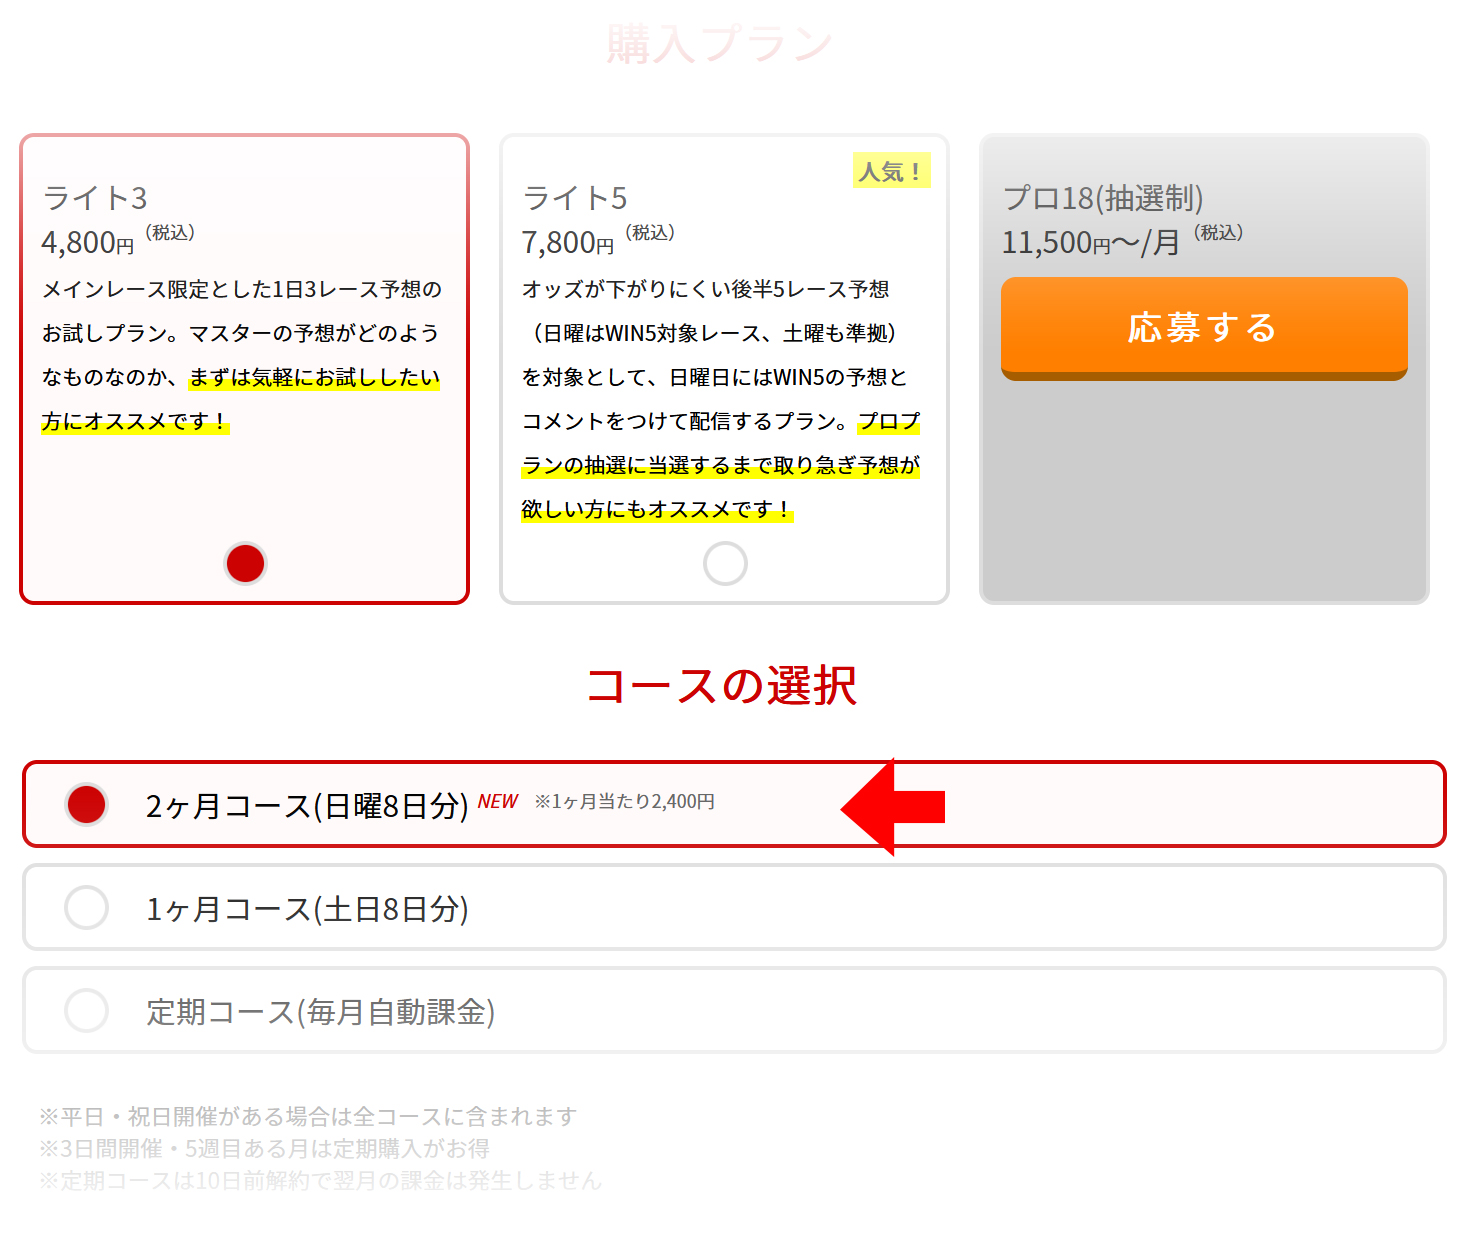
Task: Choose the 2ヶ月コース radio button
Action: pos(87,804)
